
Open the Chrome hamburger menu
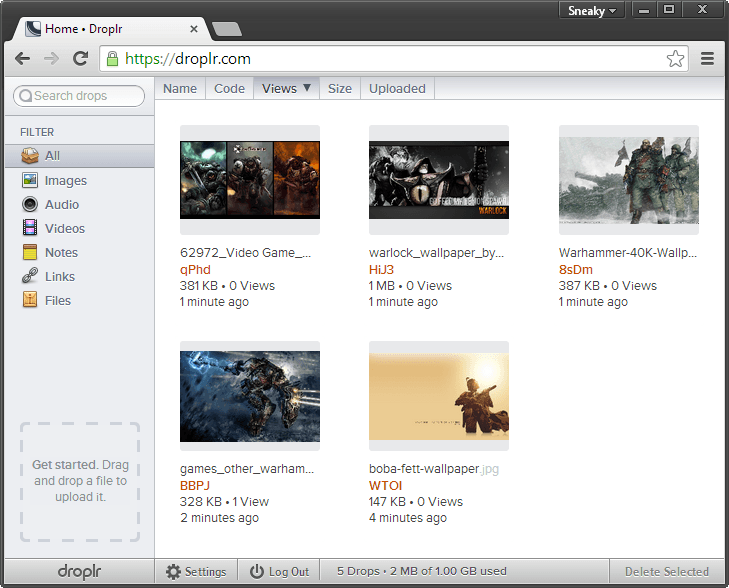707,59
